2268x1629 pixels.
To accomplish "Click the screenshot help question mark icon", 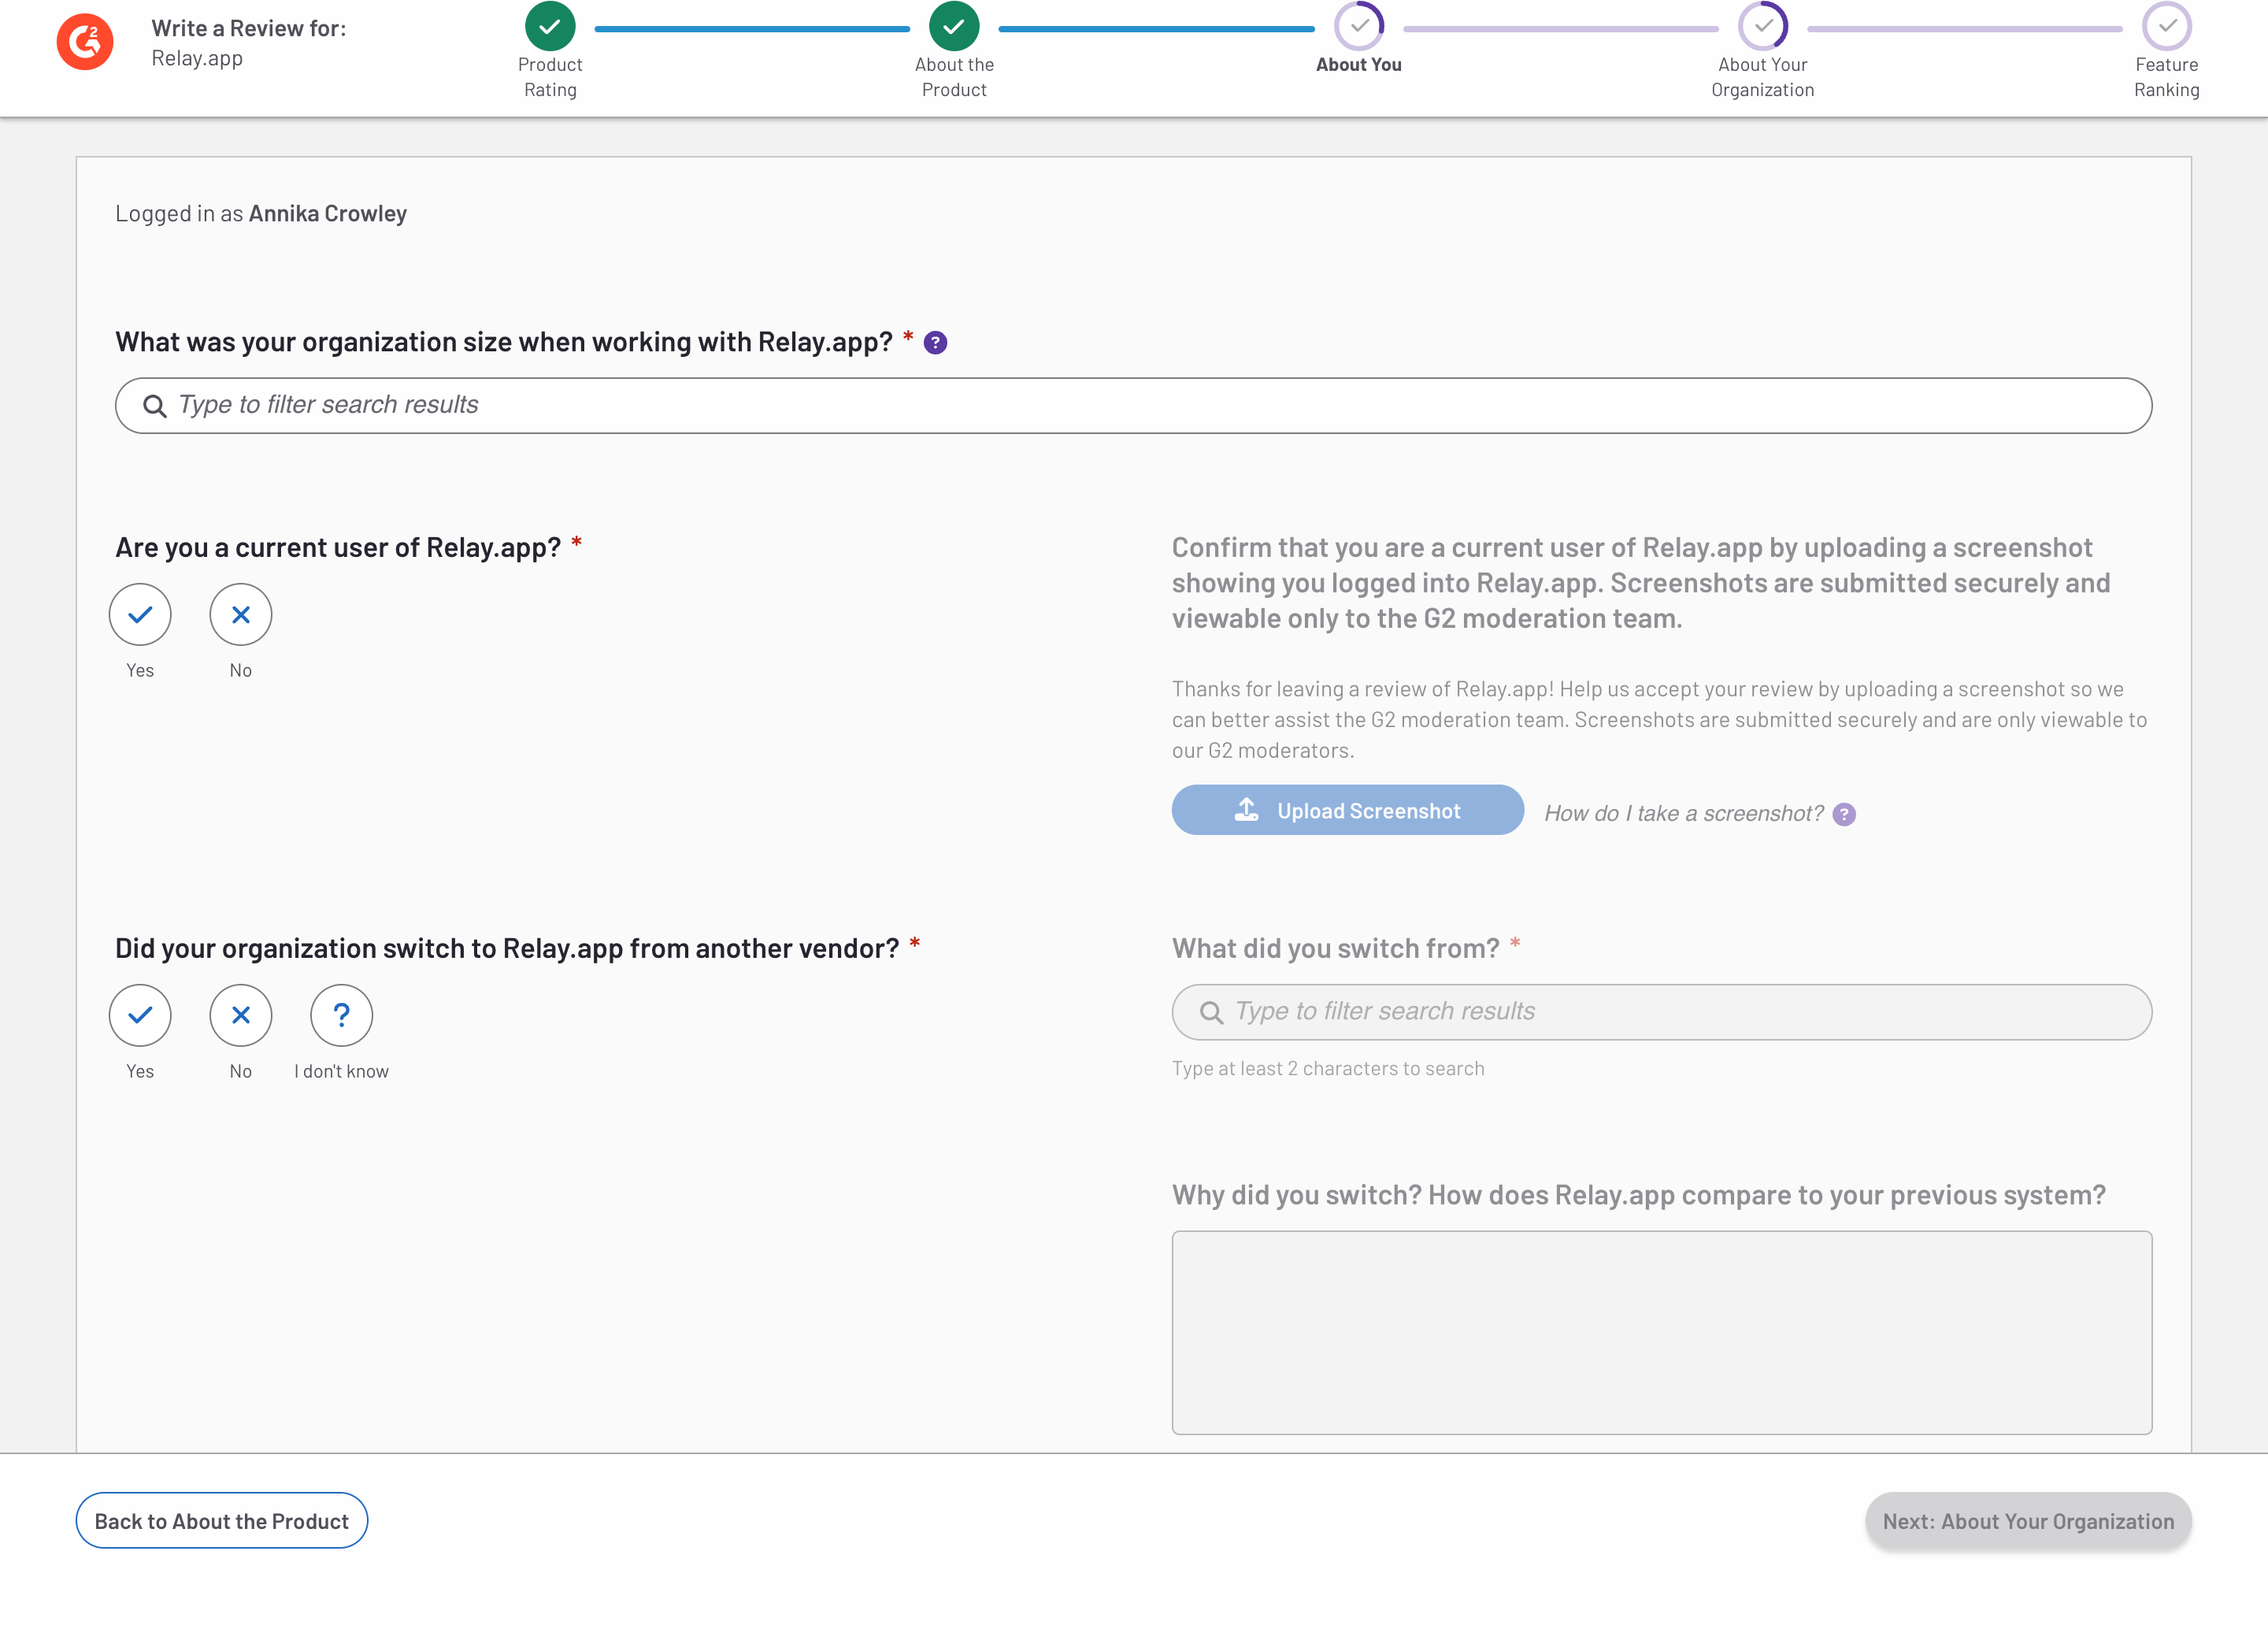I will [1844, 814].
